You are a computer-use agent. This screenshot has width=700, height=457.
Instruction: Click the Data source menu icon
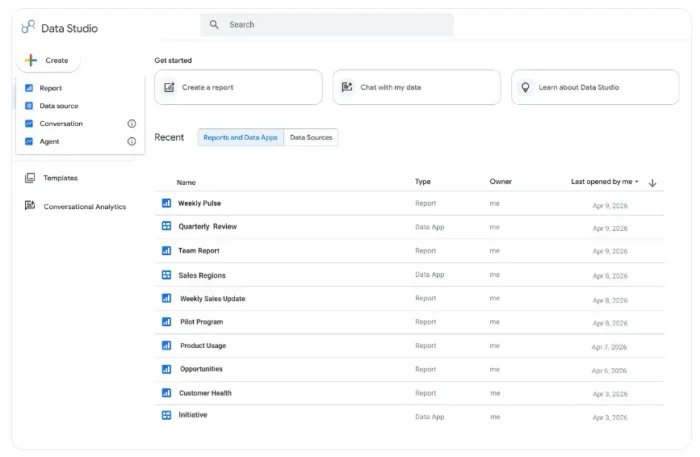tap(29, 106)
